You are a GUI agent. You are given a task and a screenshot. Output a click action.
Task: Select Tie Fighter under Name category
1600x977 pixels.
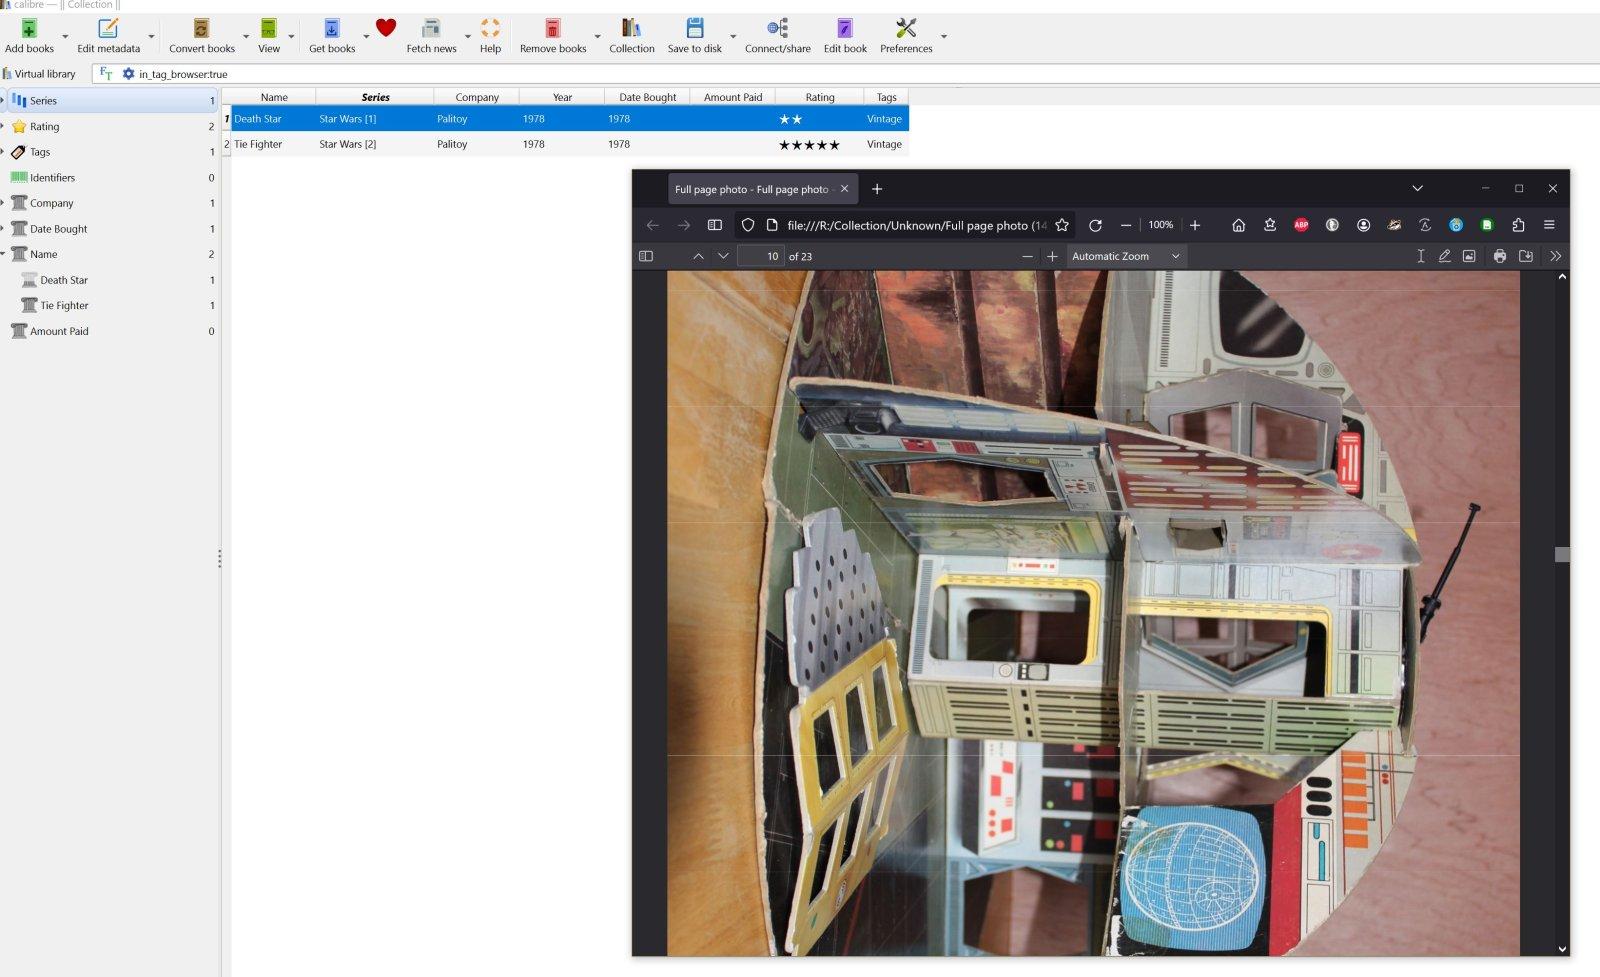pyautogui.click(x=64, y=306)
